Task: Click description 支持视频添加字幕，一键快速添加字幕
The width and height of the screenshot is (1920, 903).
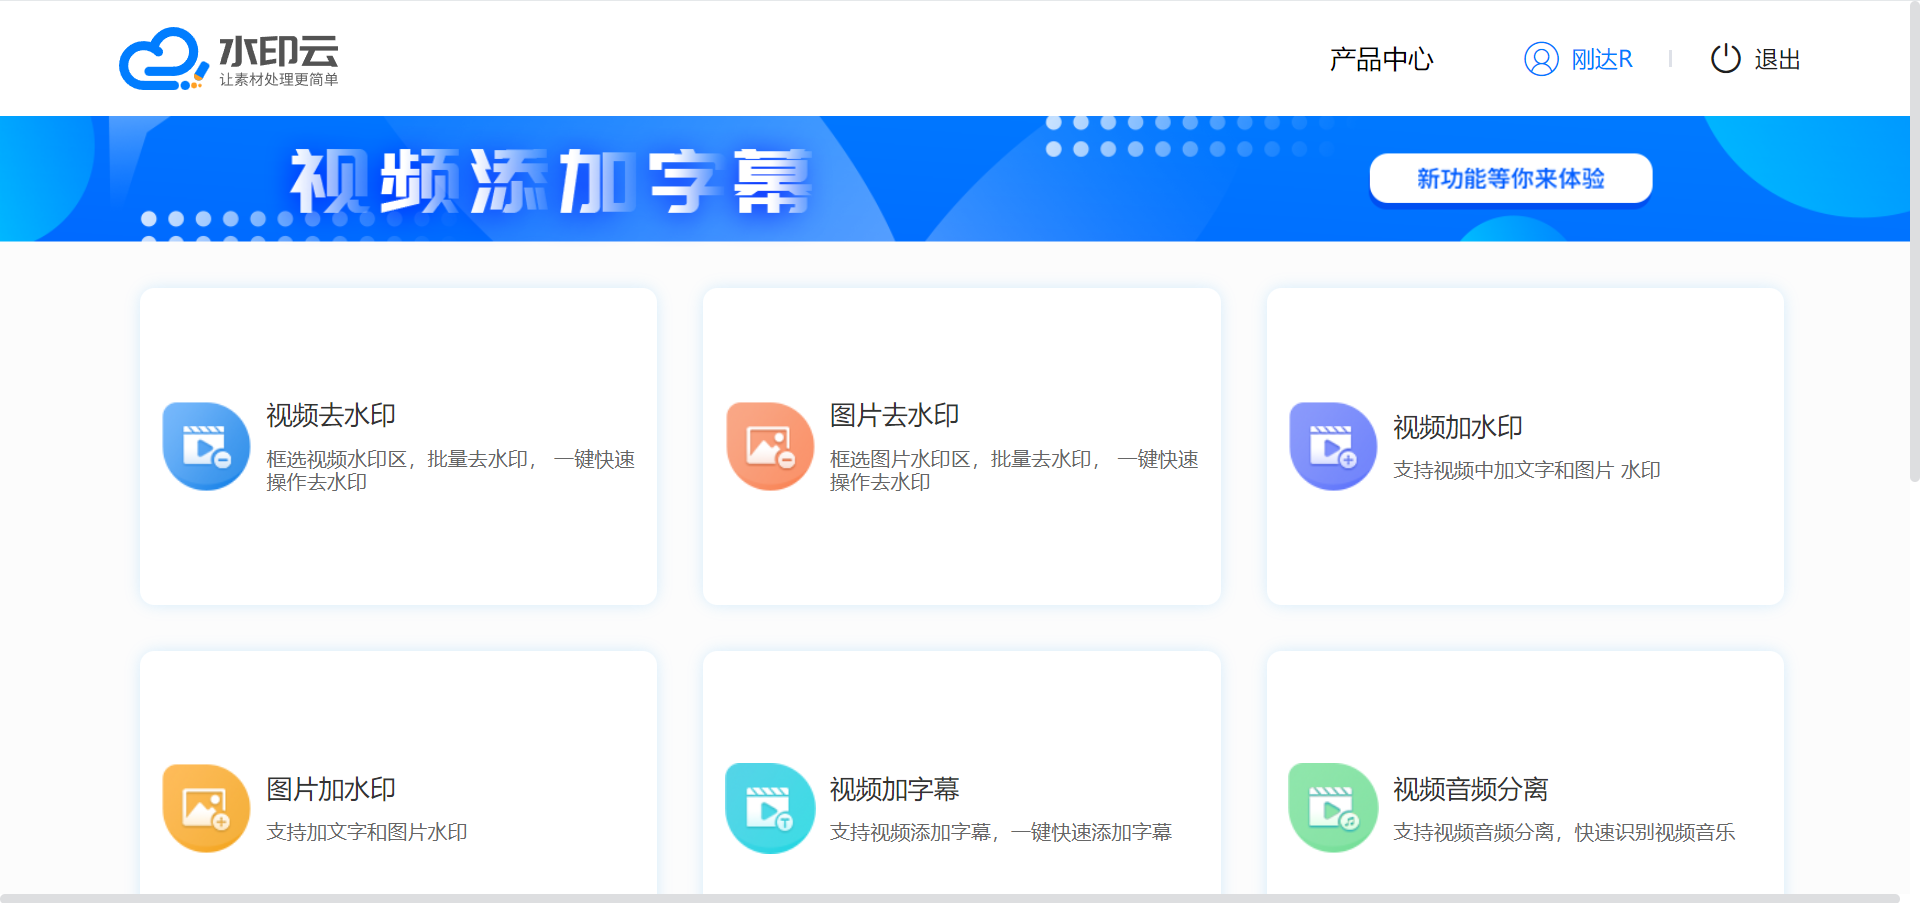Action: tap(1001, 832)
